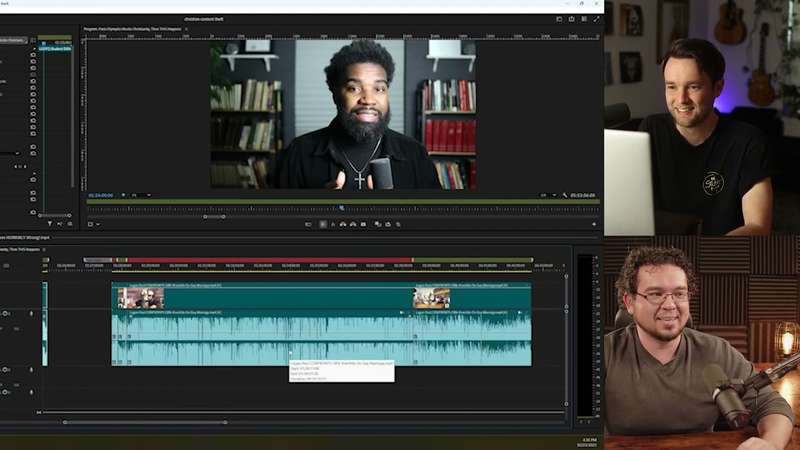The height and width of the screenshot is (450, 800).
Task: Click the Workspaces icon in the header bar
Action: click(x=557, y=18)
